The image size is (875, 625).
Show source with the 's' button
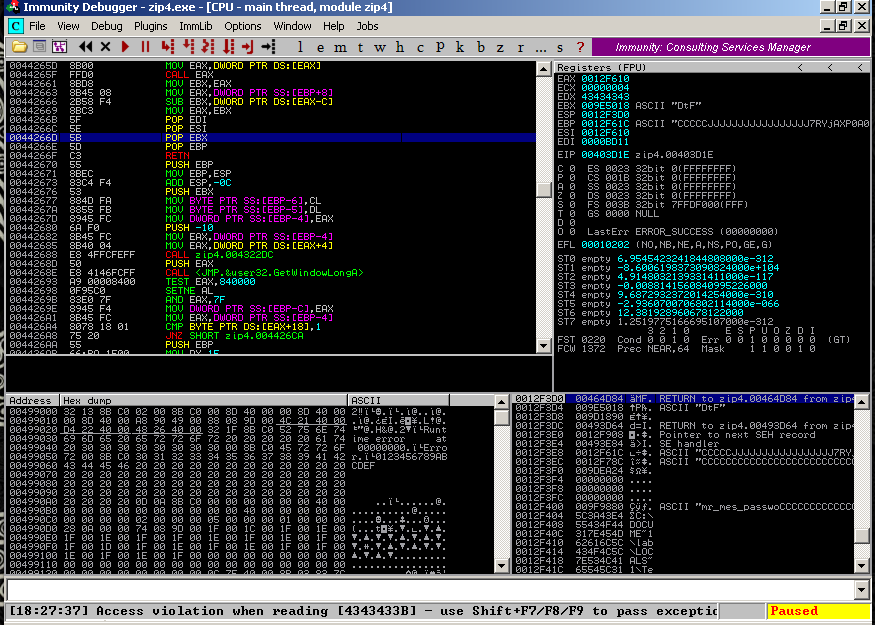tap(560, 47)
